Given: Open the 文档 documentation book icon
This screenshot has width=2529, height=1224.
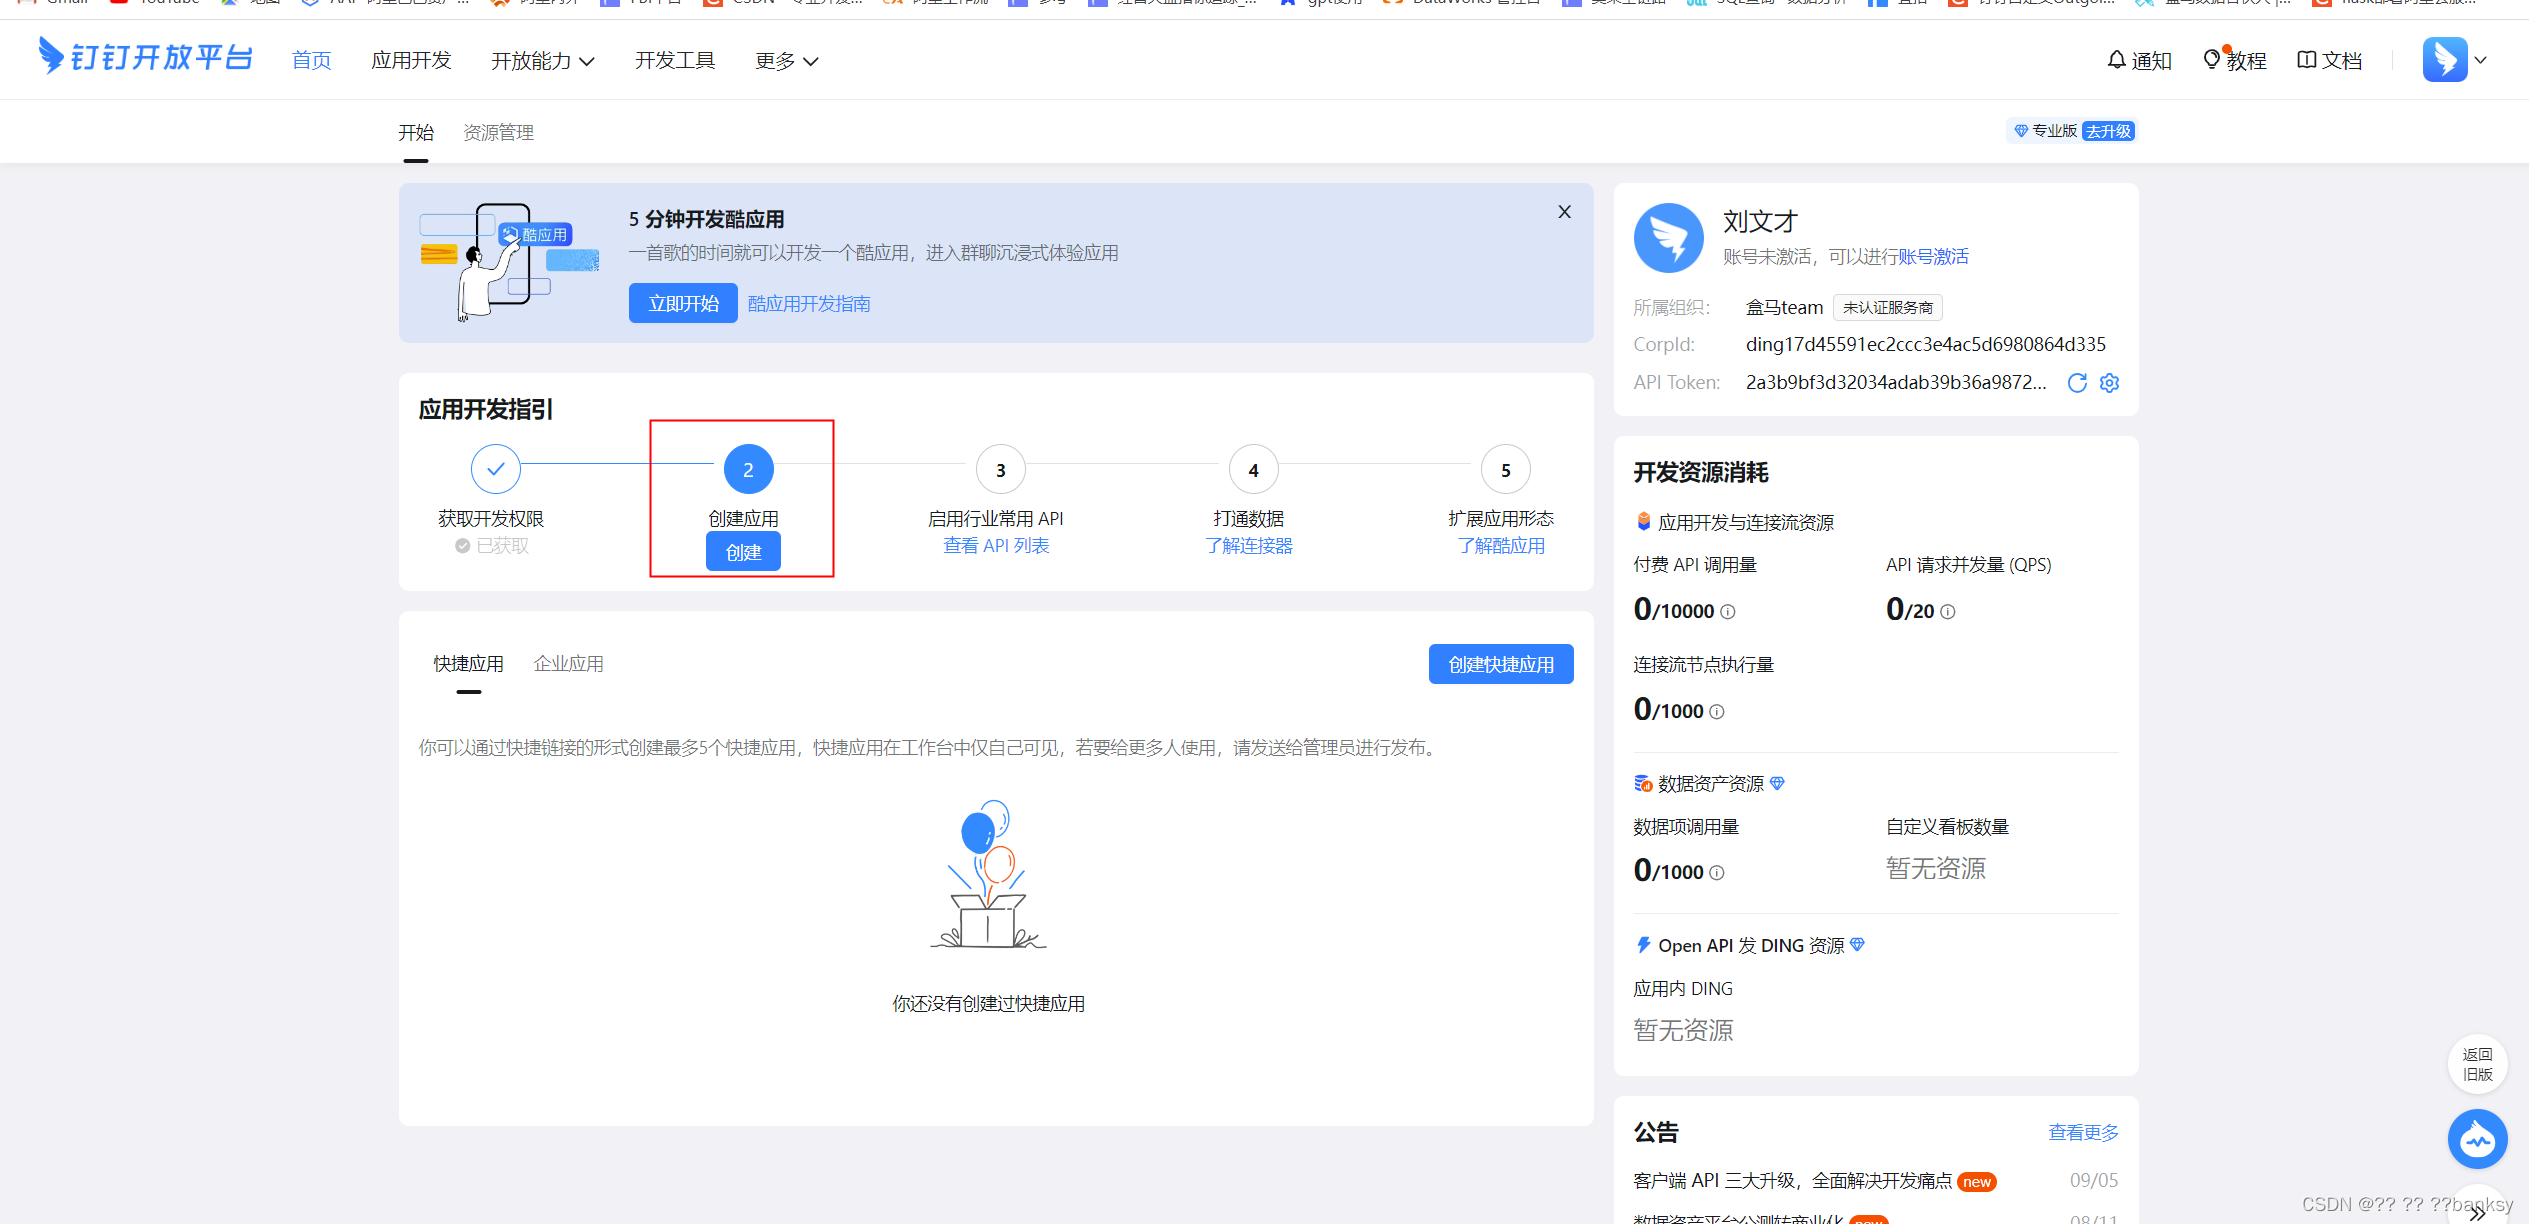Looking at the screenshot, I should [x=2329, y=60].
